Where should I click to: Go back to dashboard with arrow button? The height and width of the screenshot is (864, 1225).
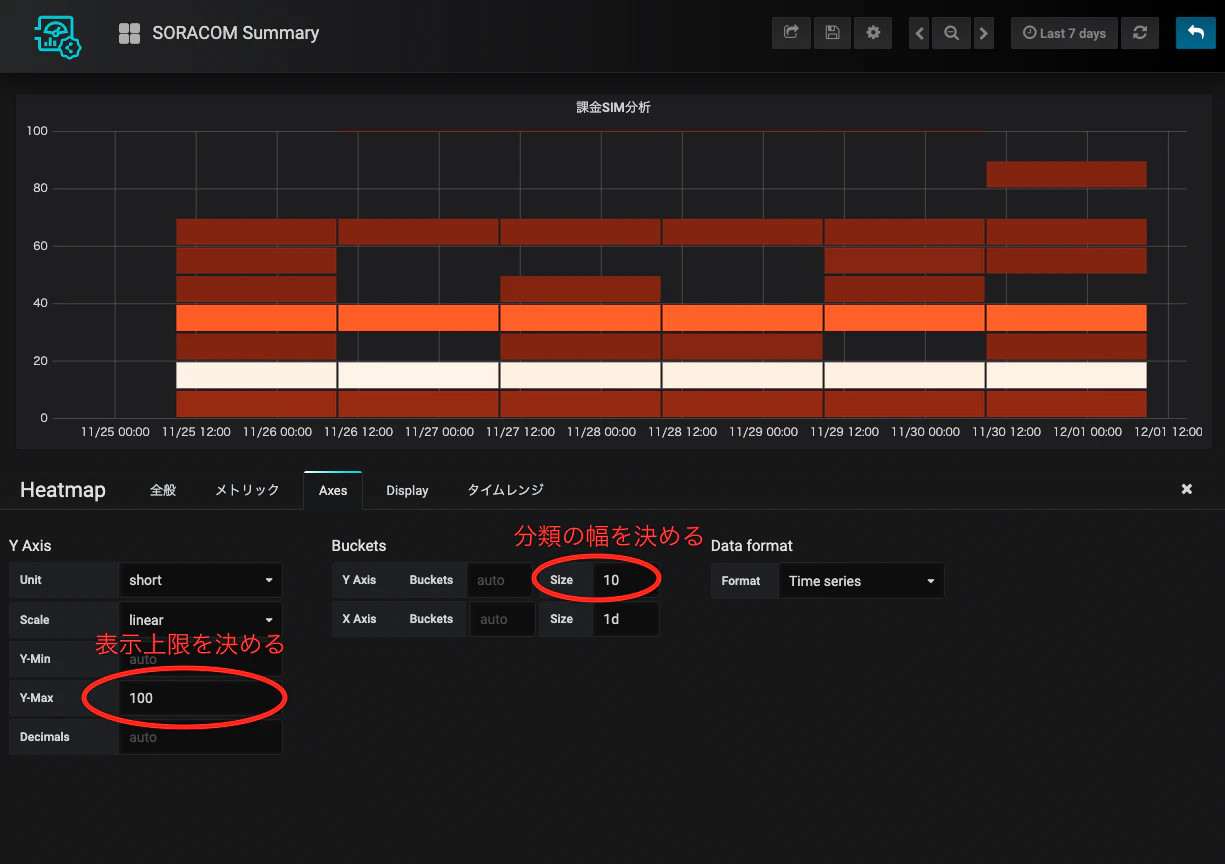click(x=1195, y=33)
